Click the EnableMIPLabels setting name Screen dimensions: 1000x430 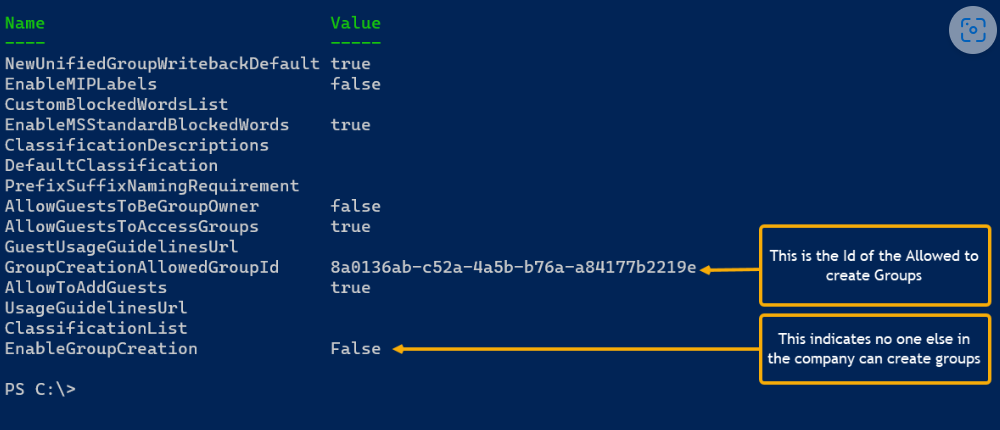coord(81,84)
